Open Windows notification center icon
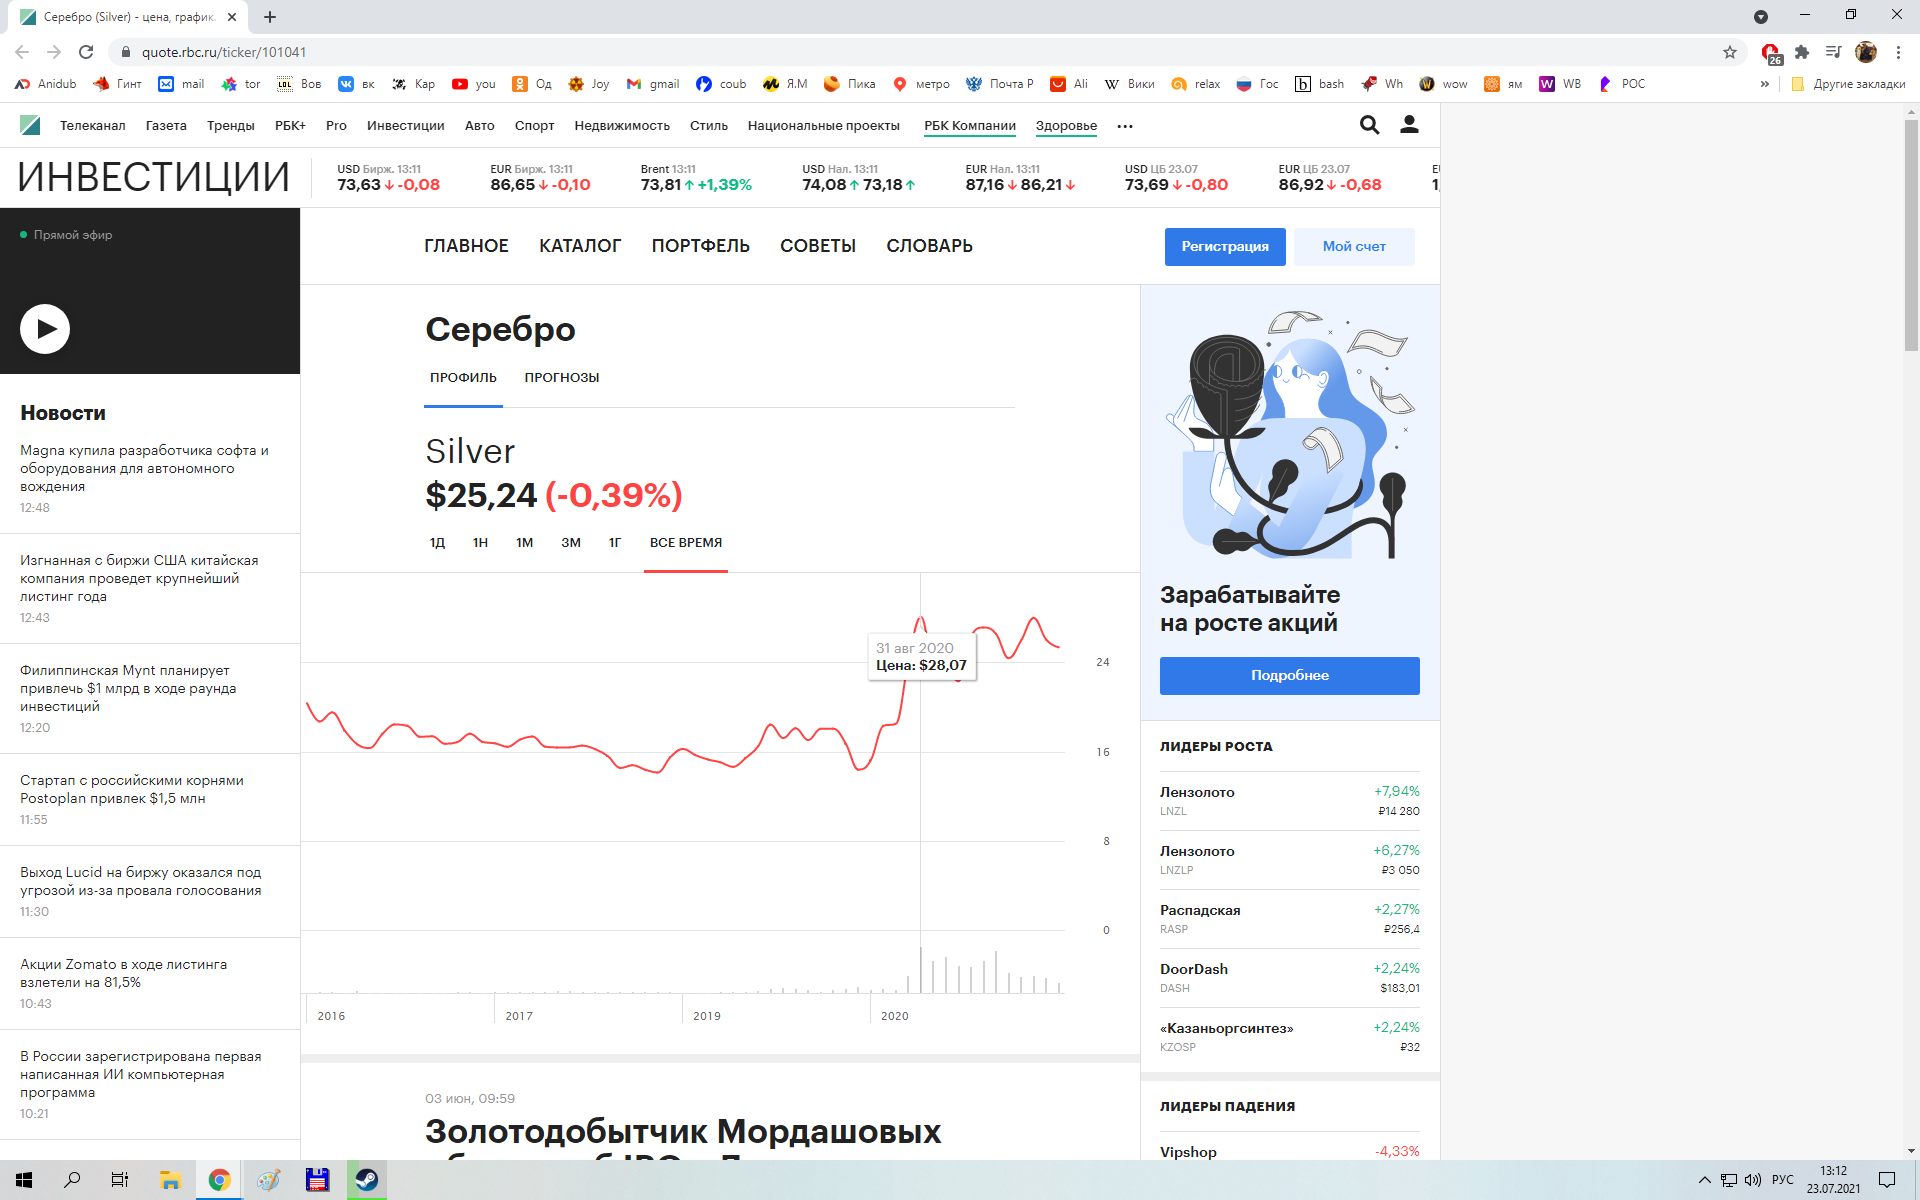 tap(1886, 1180)
